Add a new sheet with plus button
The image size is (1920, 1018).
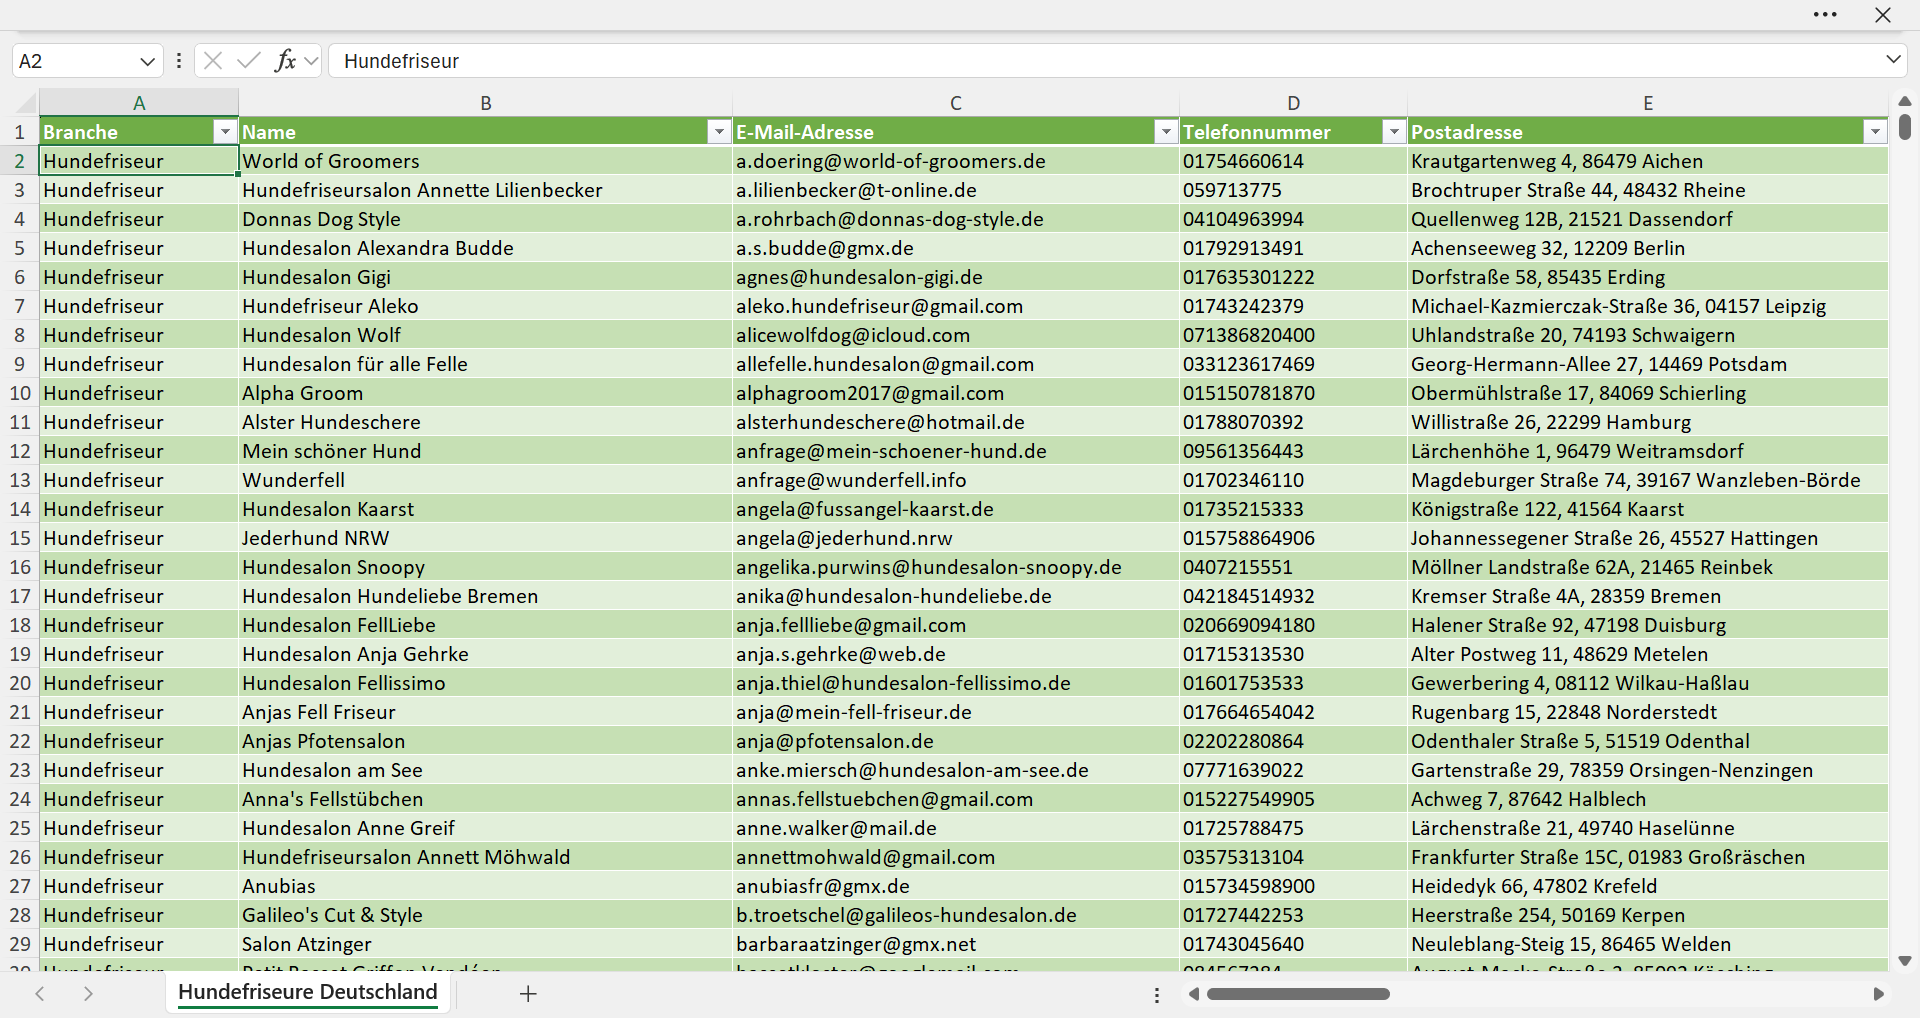528,993
